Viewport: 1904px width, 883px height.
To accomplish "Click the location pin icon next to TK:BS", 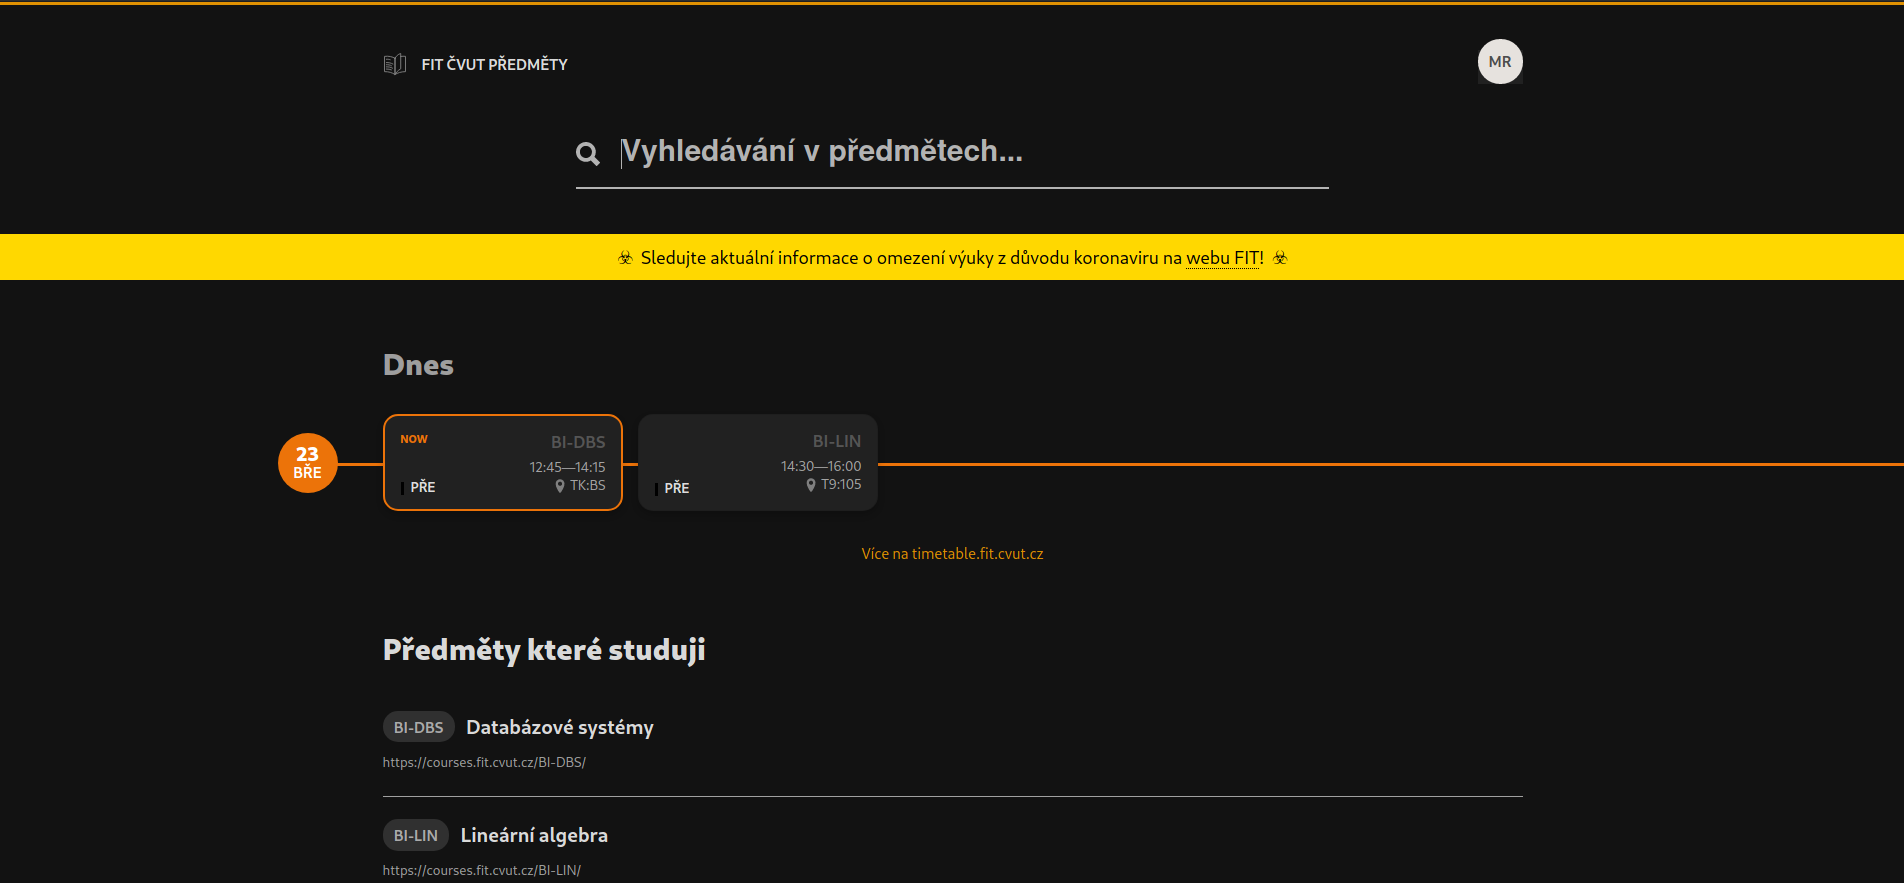I will click(560, 486).
